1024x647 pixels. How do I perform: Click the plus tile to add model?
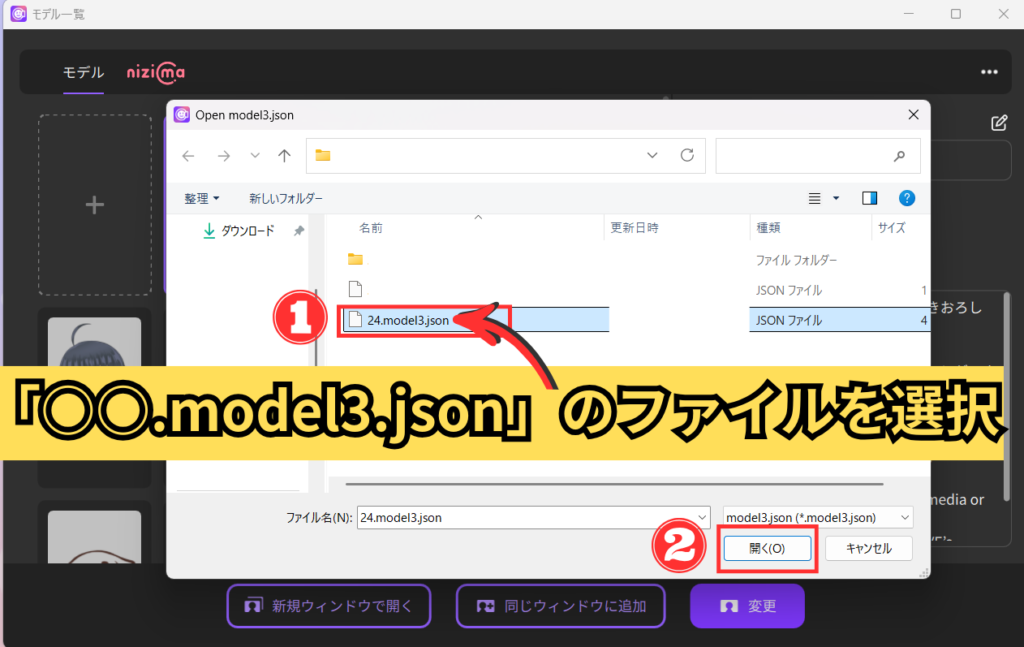(x=95, y=205)
